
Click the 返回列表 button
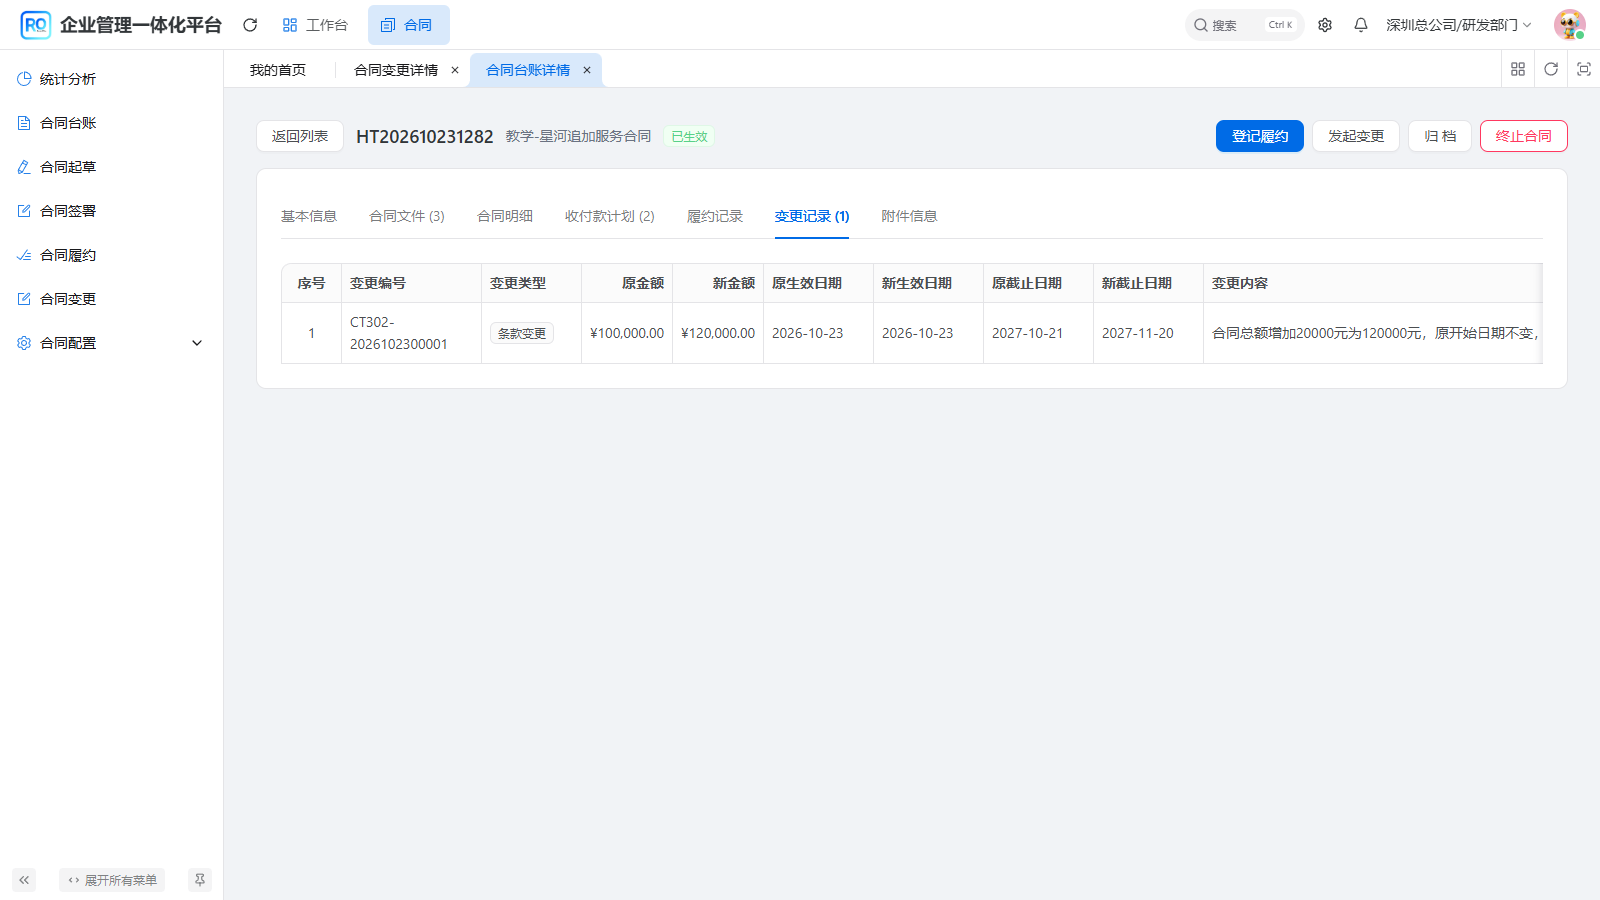pos(300,136)
